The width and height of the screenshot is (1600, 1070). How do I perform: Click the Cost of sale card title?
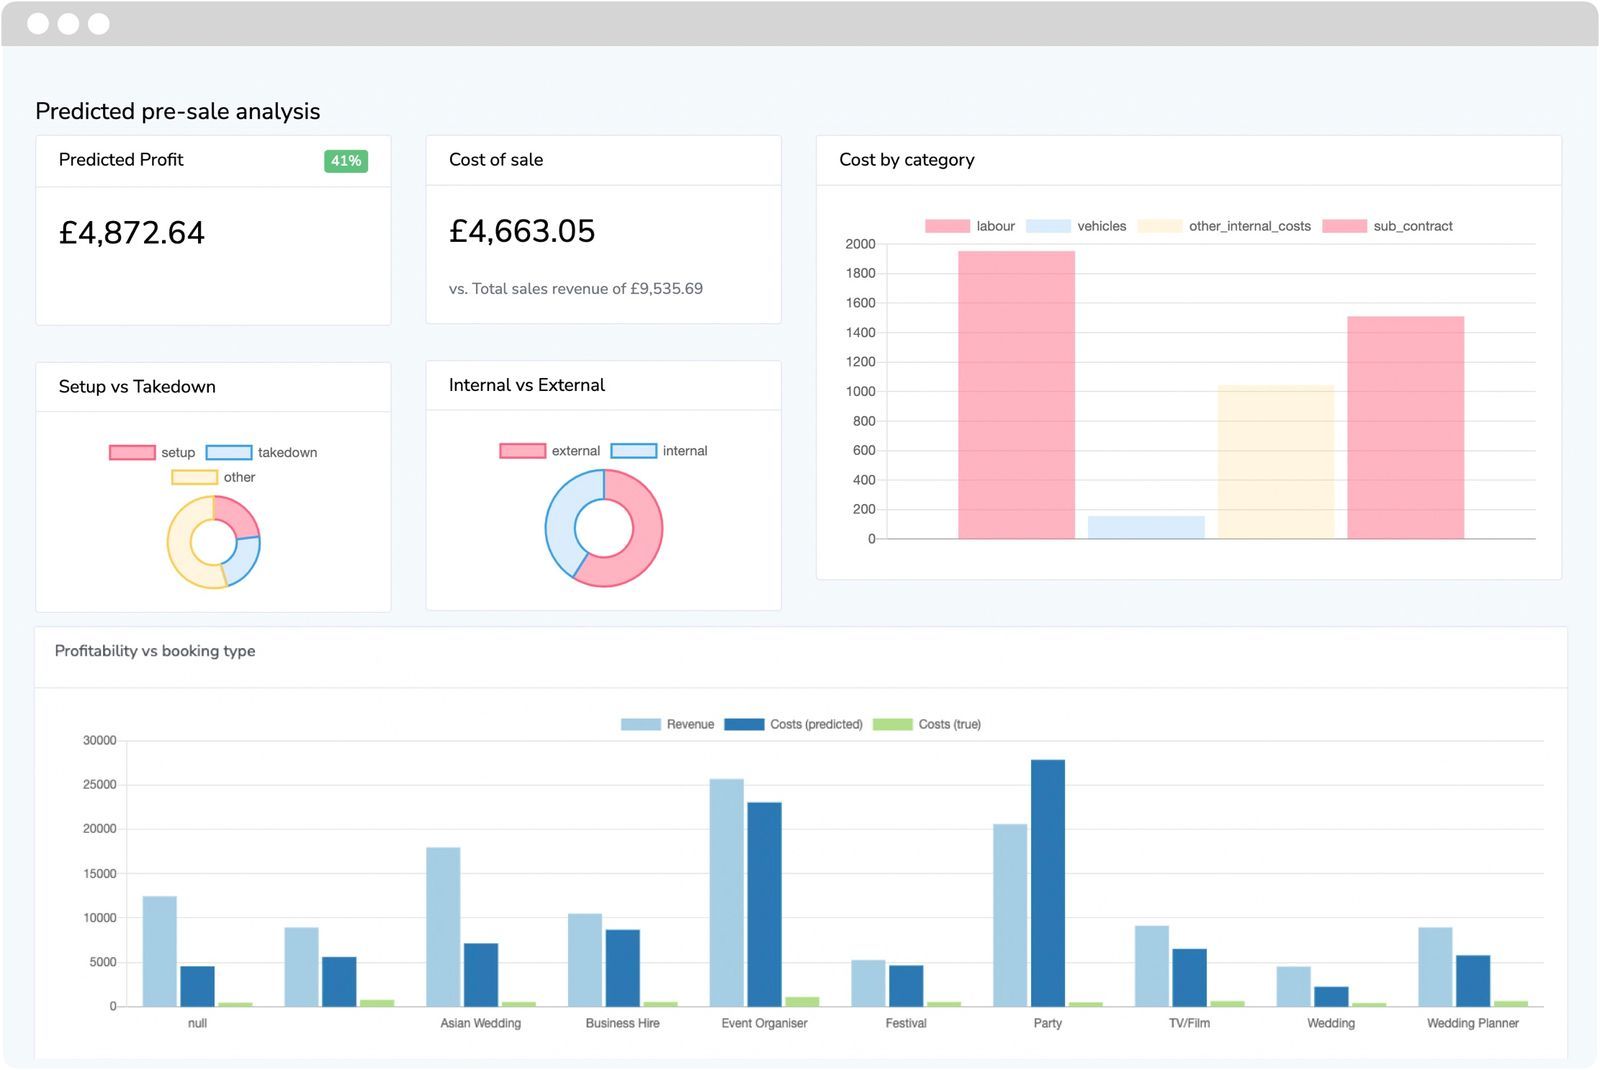click(x=496, y=160)
